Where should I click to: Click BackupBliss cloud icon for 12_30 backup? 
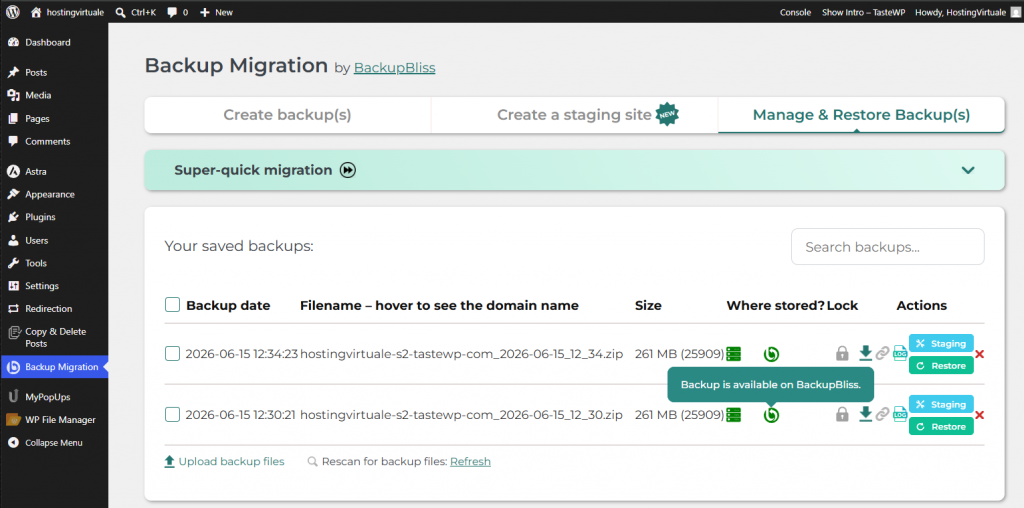[x=771, y=415]
